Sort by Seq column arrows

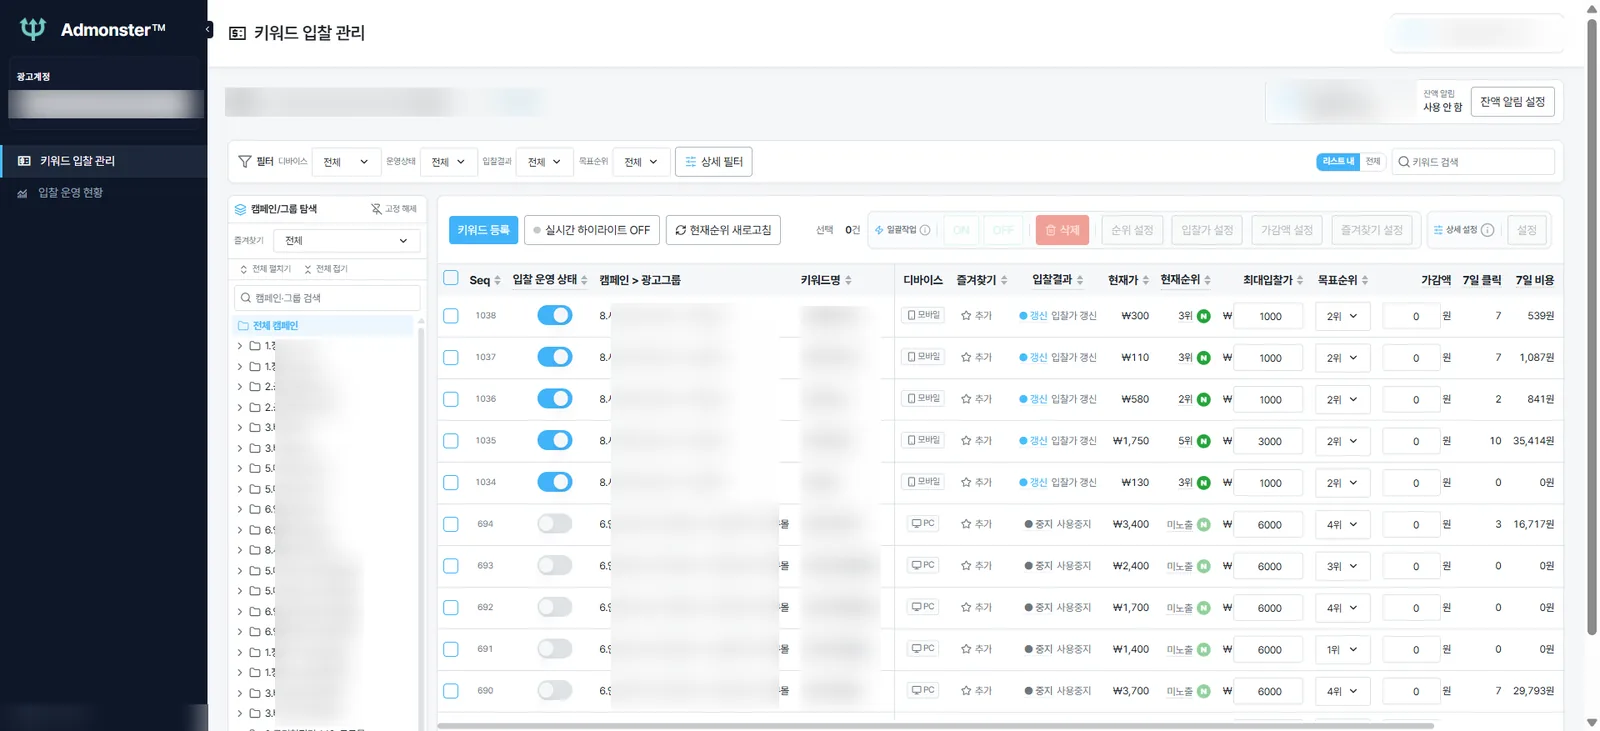pos(497,280)
